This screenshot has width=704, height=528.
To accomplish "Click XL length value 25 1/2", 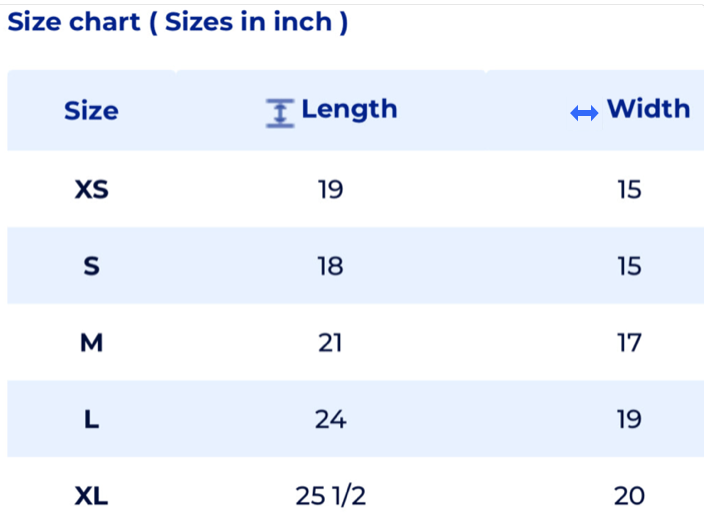I will click(330, 496).
